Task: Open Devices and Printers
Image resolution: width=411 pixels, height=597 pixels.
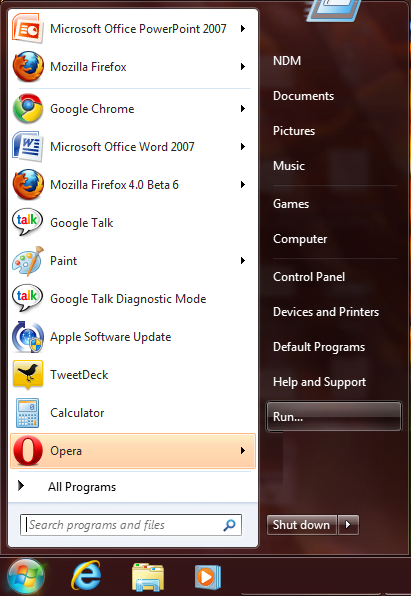Action: pos(326,312)
